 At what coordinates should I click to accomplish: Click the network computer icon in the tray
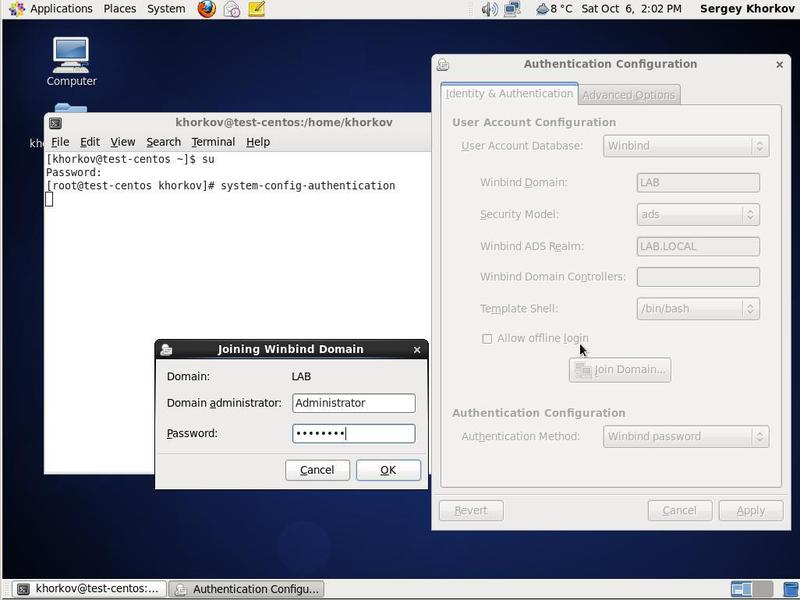pos(512,8)
